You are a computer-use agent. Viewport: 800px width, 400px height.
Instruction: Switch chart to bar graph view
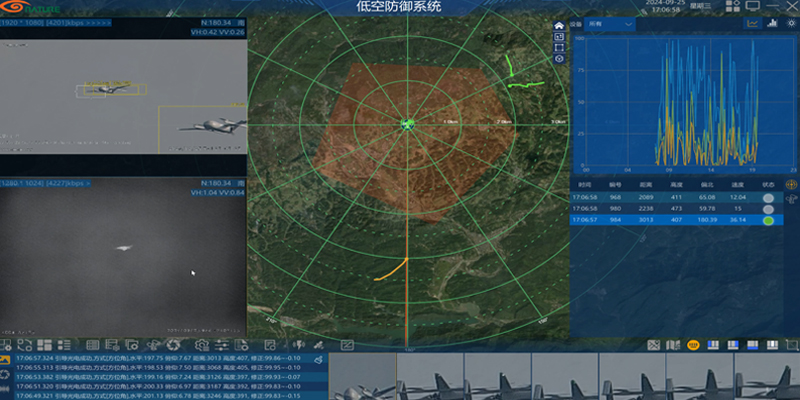(770, 22)
